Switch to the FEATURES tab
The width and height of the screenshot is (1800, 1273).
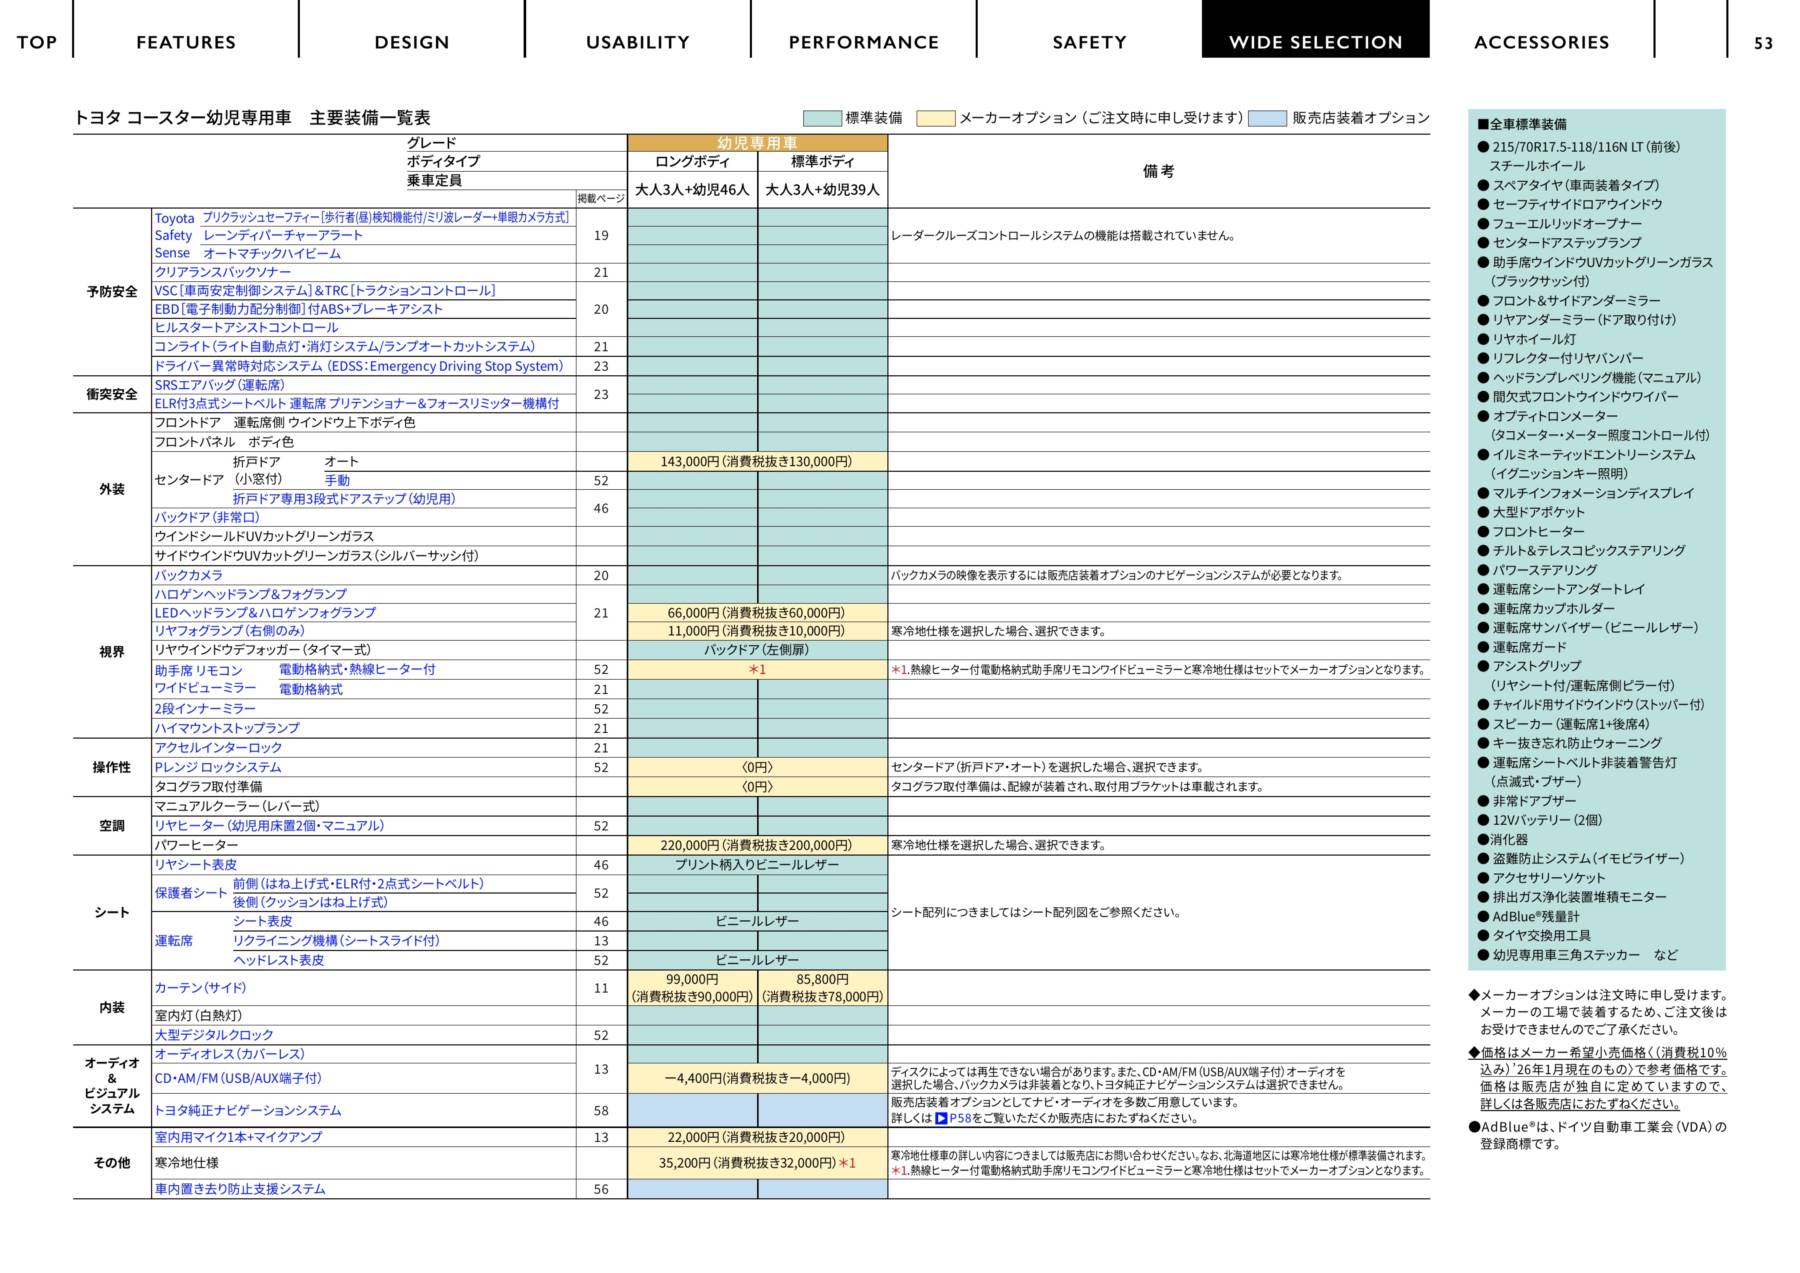tap(186, 42)
